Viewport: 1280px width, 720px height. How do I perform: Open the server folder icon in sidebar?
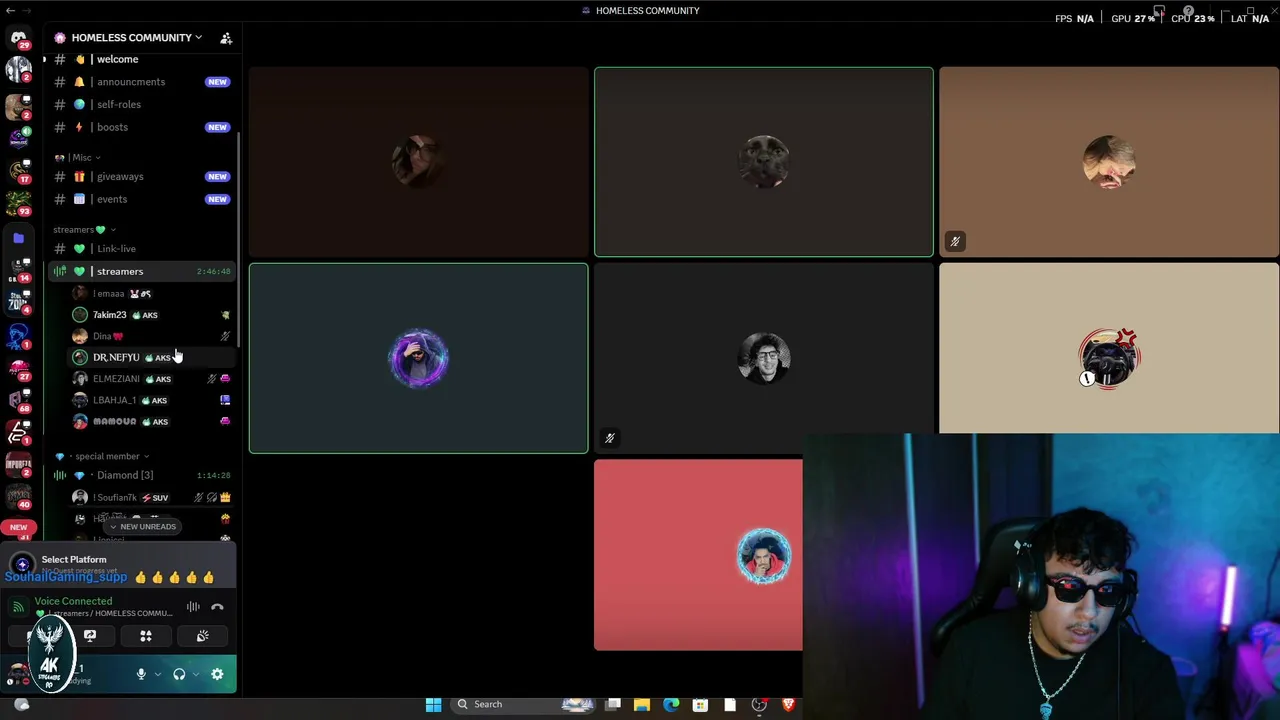click(x=18, y=238)
